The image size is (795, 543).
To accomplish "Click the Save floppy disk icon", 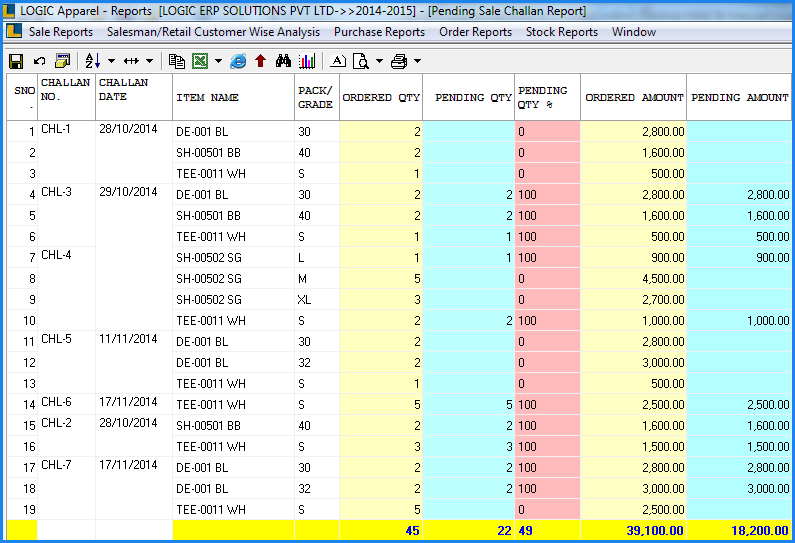I will (x=16, y=61).
